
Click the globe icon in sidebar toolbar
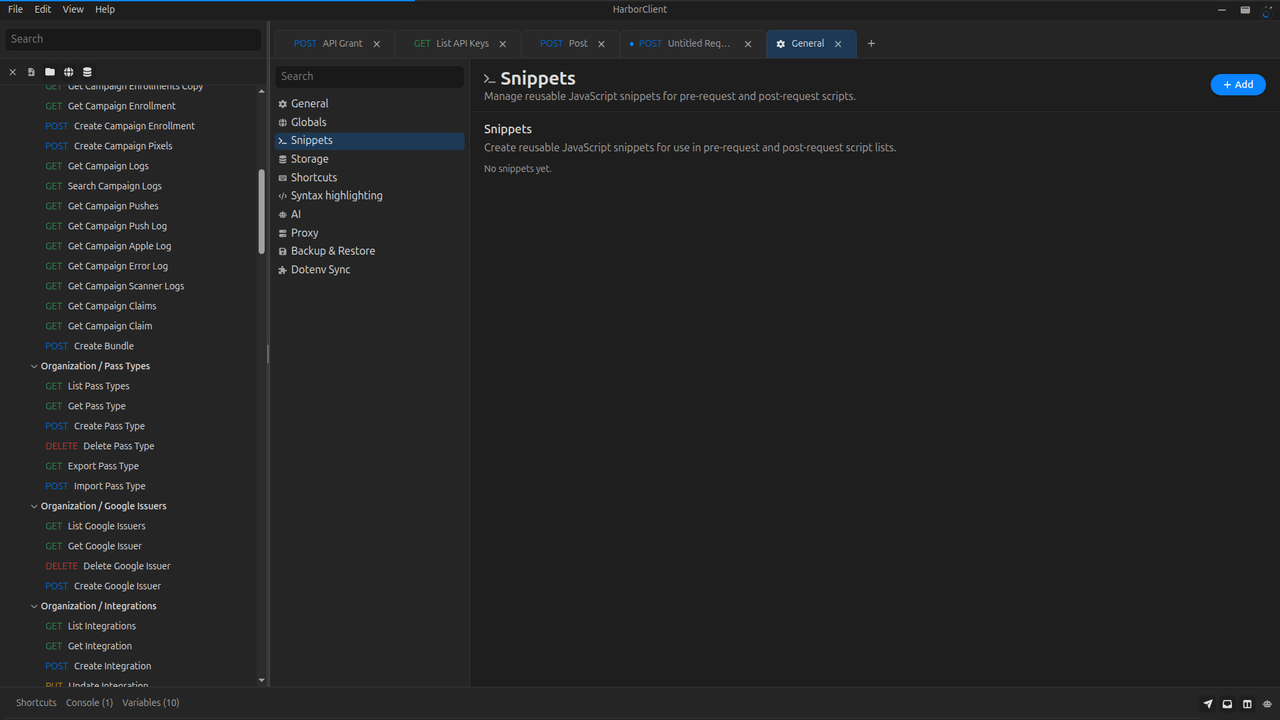point(68,72)
